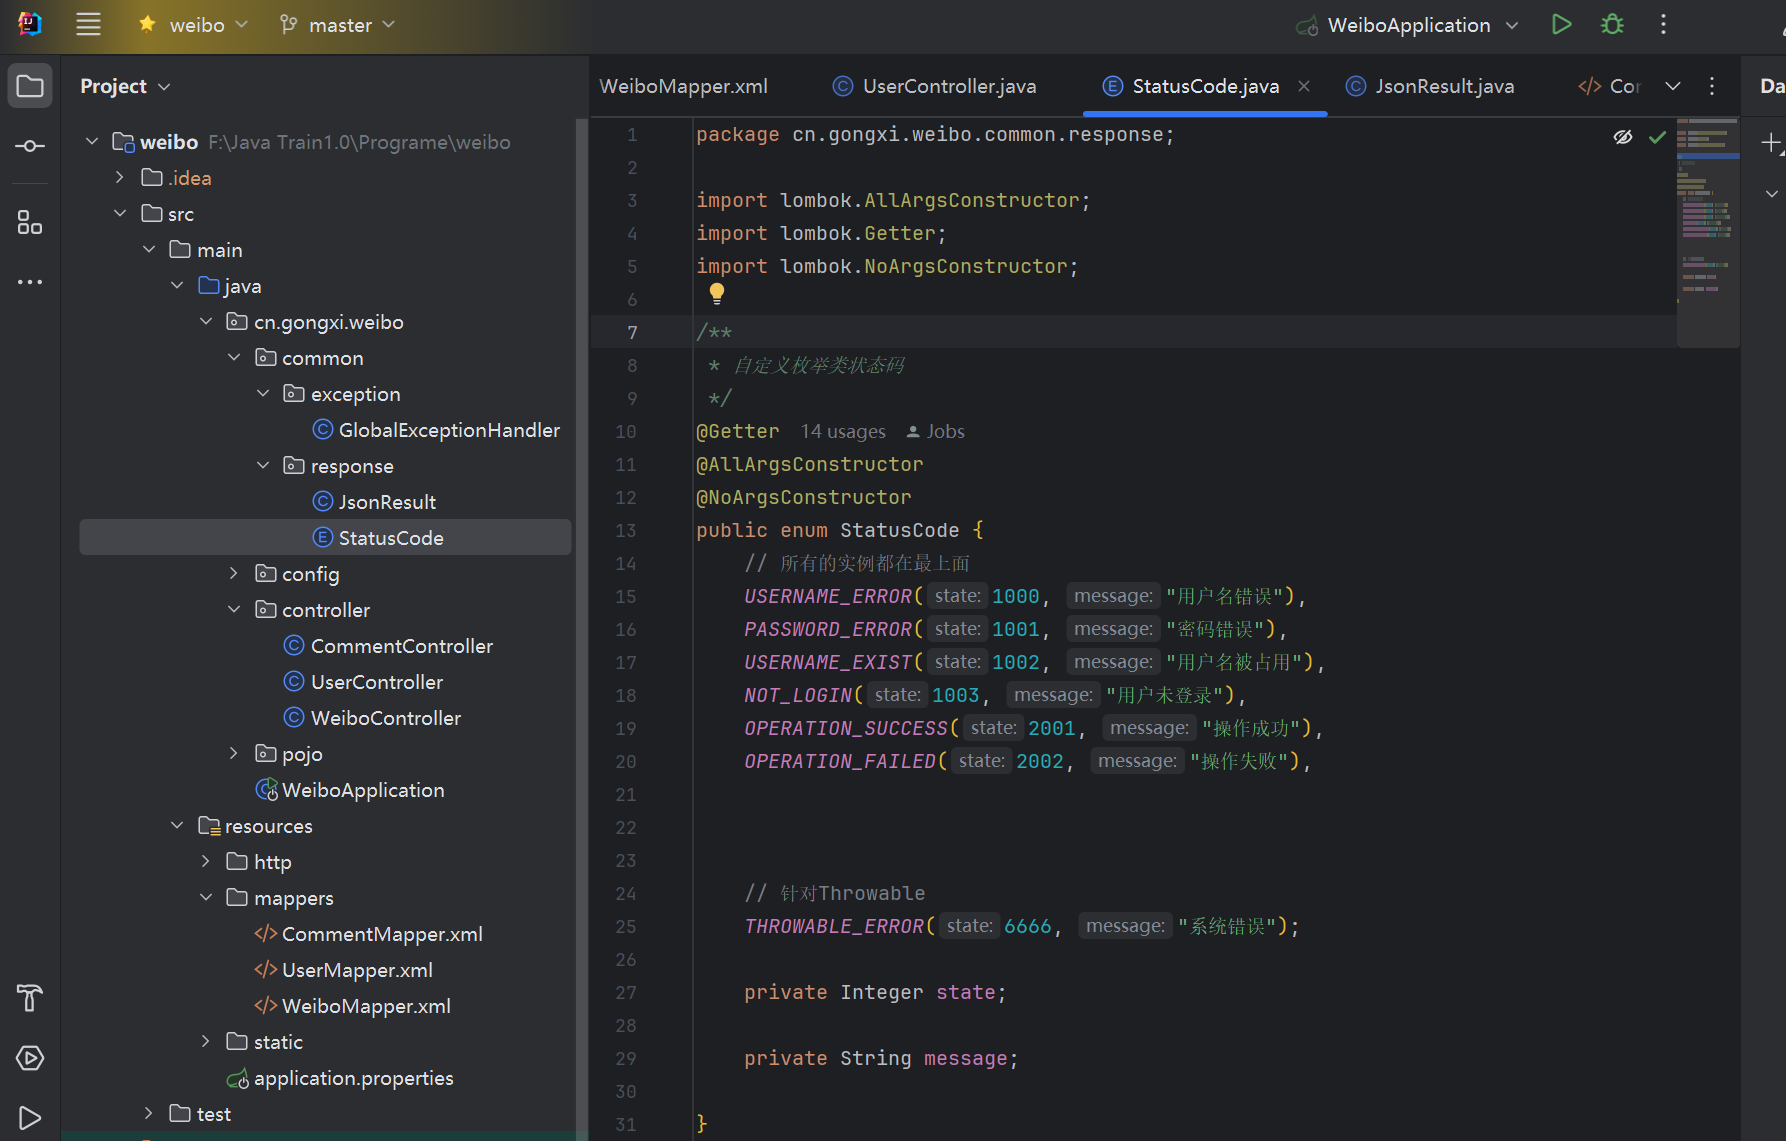Expand the http resources folder
Viewport: 1786px width, 1141px height.
coord(205,861)
